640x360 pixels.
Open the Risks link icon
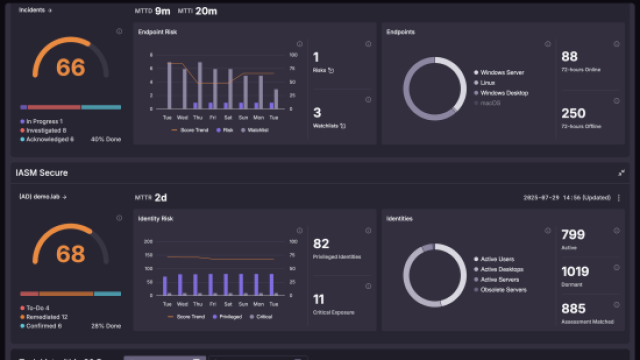coord(331,71)
